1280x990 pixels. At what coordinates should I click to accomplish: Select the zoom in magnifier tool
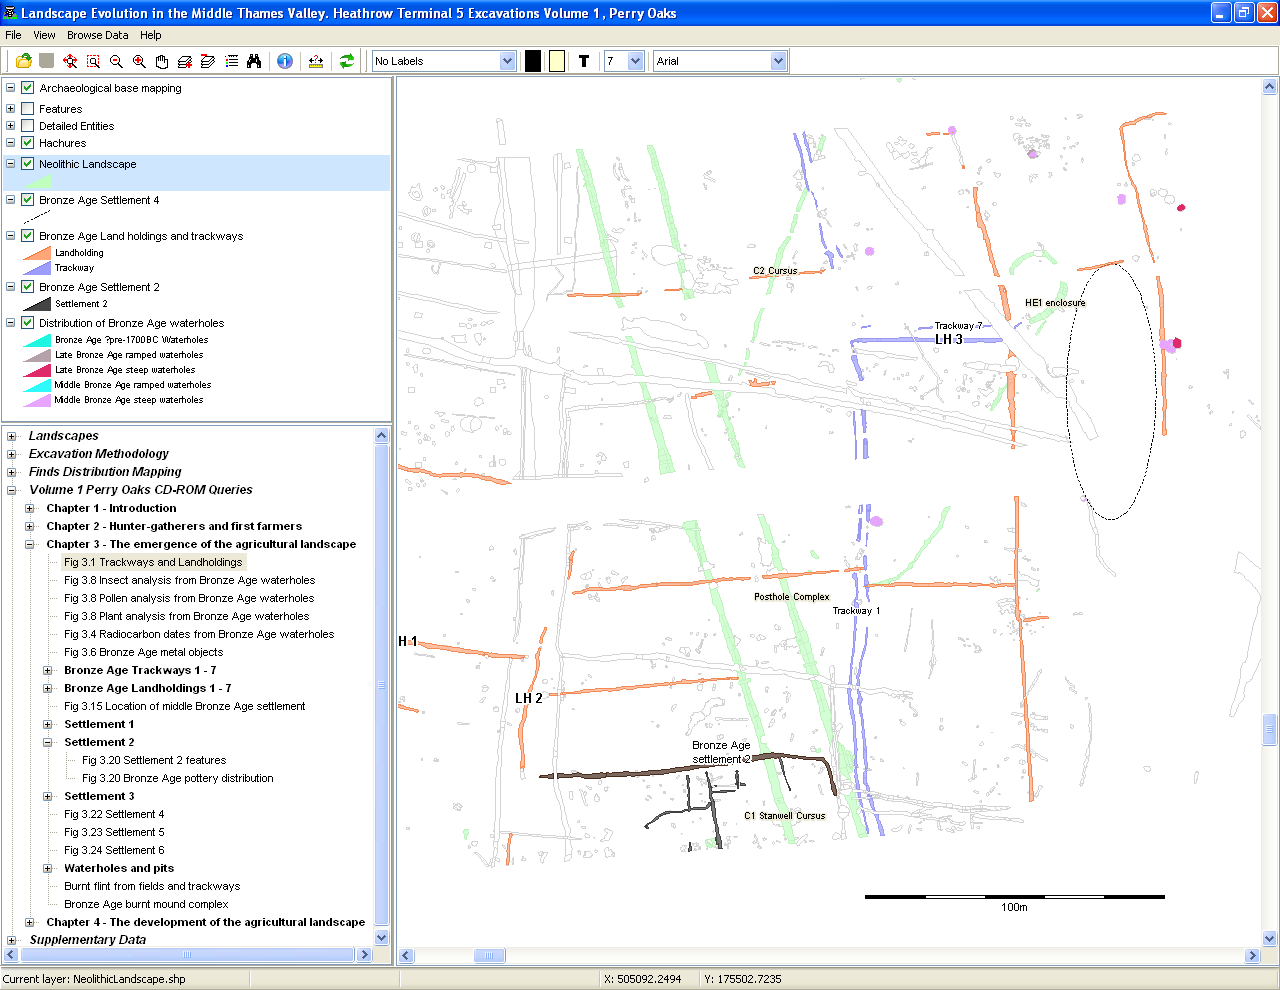(139, 61)
